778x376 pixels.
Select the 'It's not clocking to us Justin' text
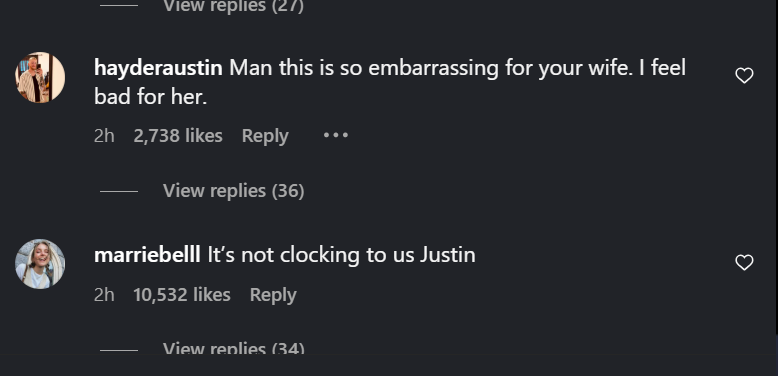[x=341, y=255]
